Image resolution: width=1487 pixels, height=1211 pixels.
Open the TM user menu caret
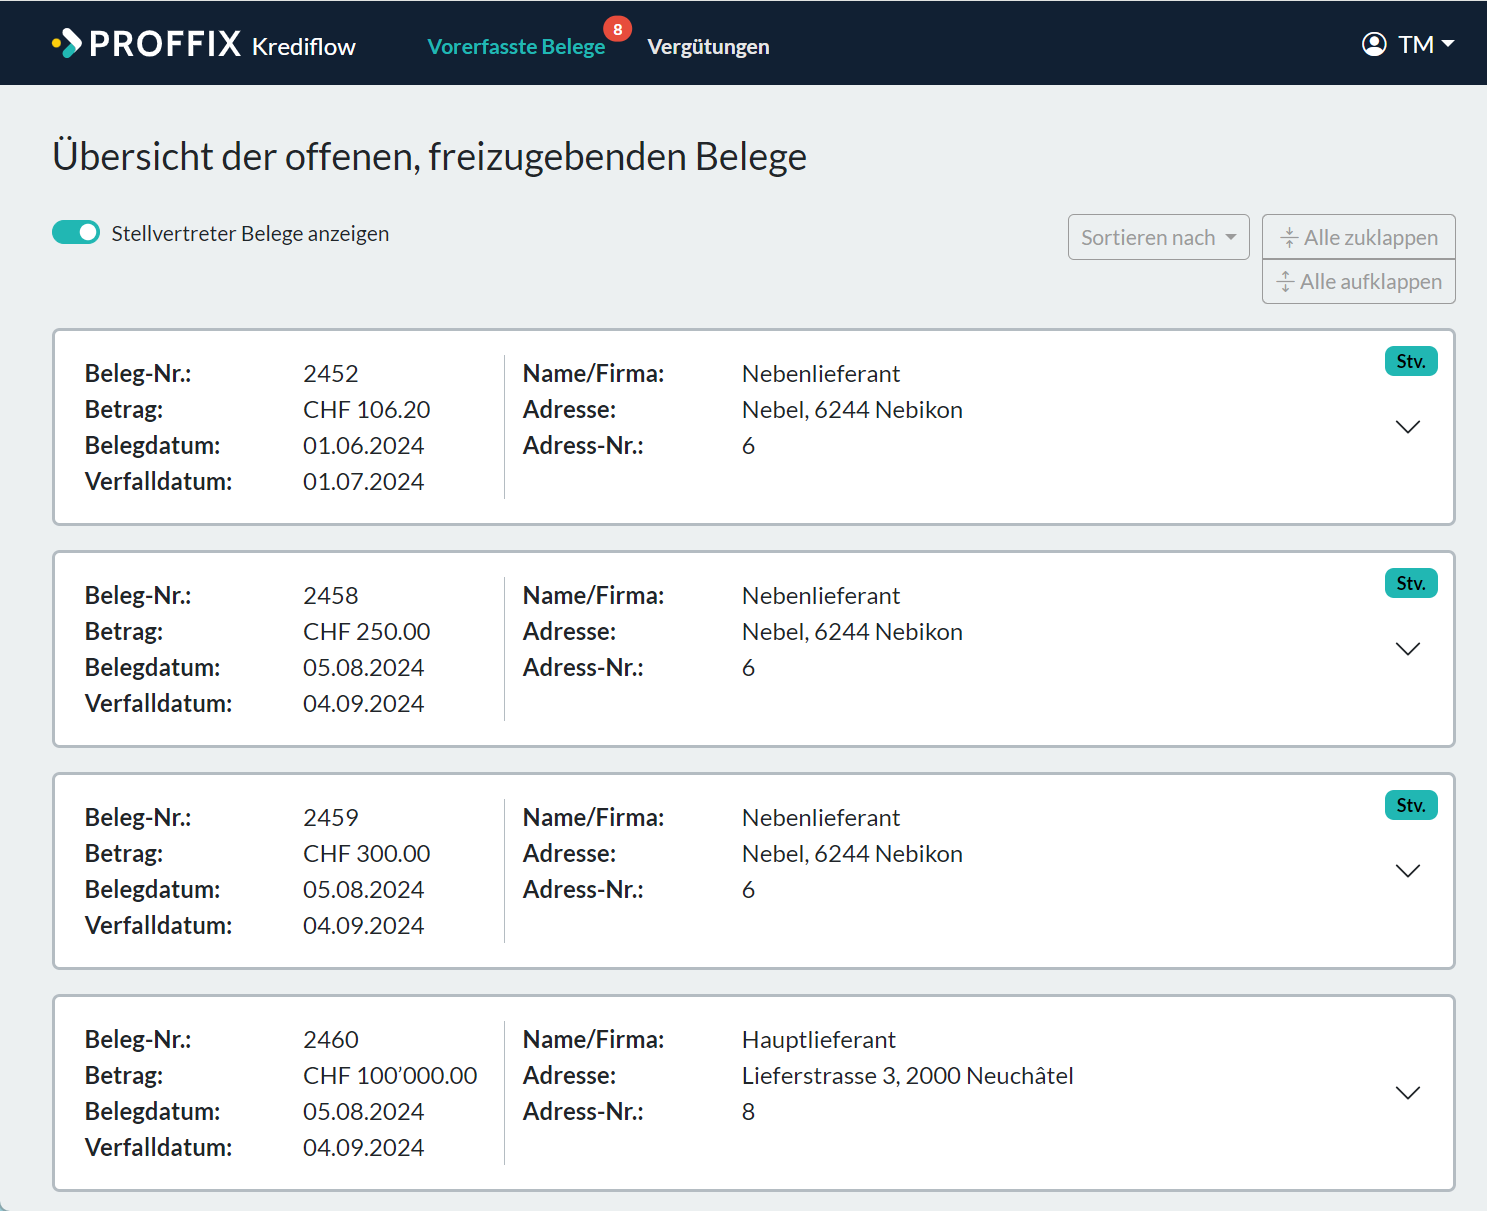[x=1448, y=44]
